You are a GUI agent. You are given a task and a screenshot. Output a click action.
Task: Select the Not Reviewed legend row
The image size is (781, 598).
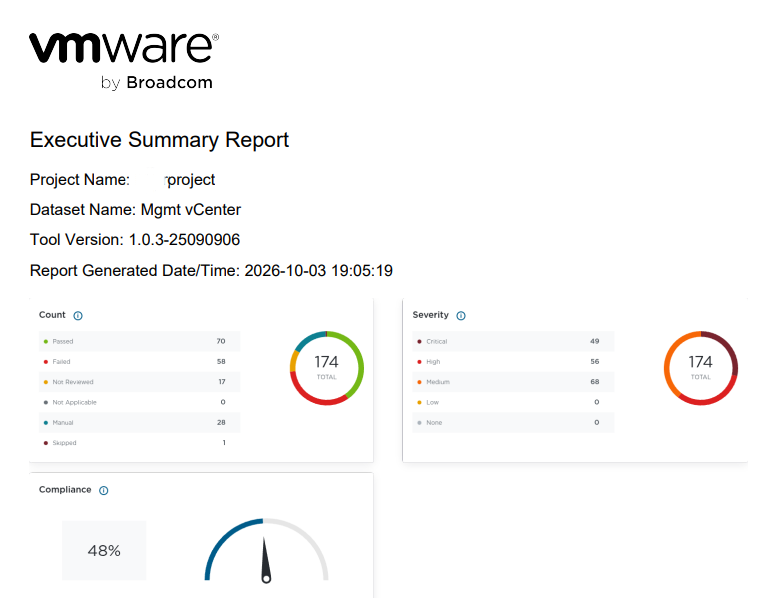click(x=134, y=382)
